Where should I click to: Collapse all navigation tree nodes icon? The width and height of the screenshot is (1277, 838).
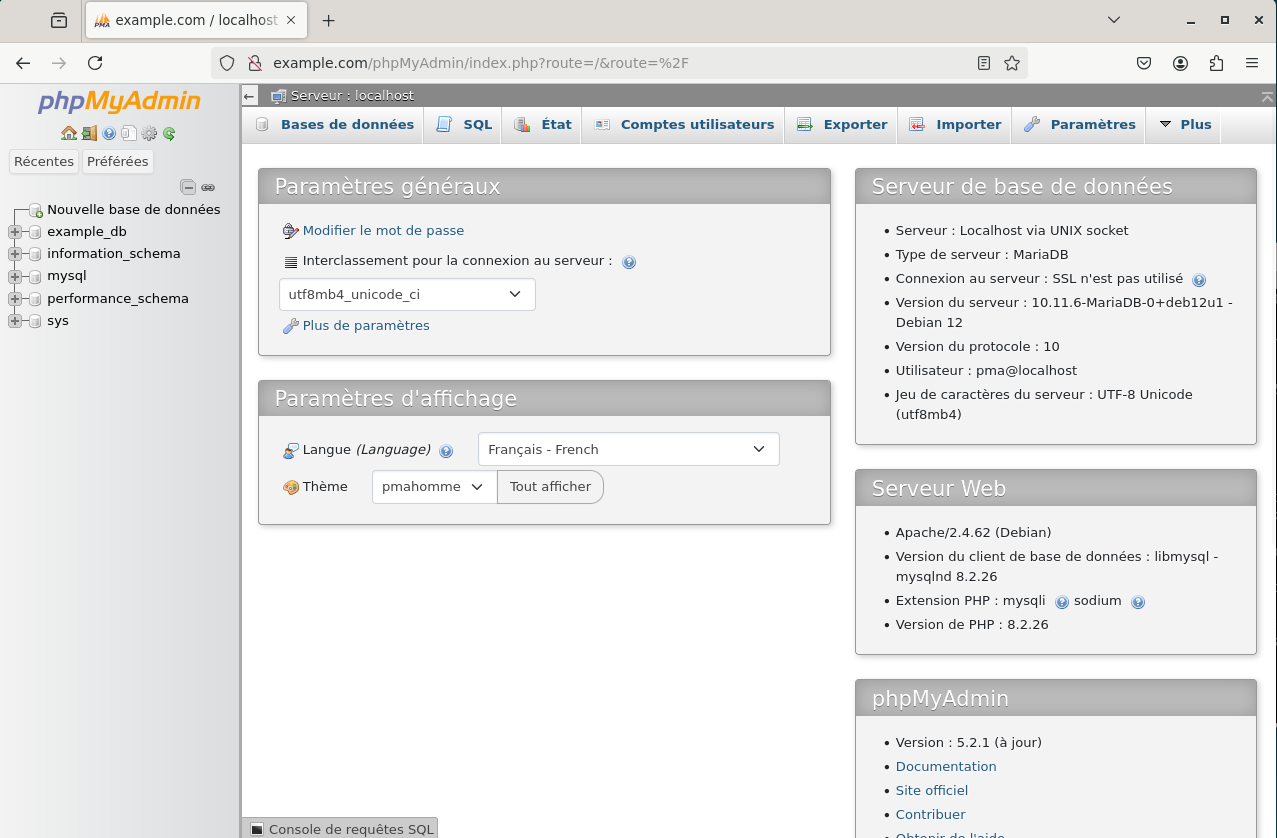point(188,187)
